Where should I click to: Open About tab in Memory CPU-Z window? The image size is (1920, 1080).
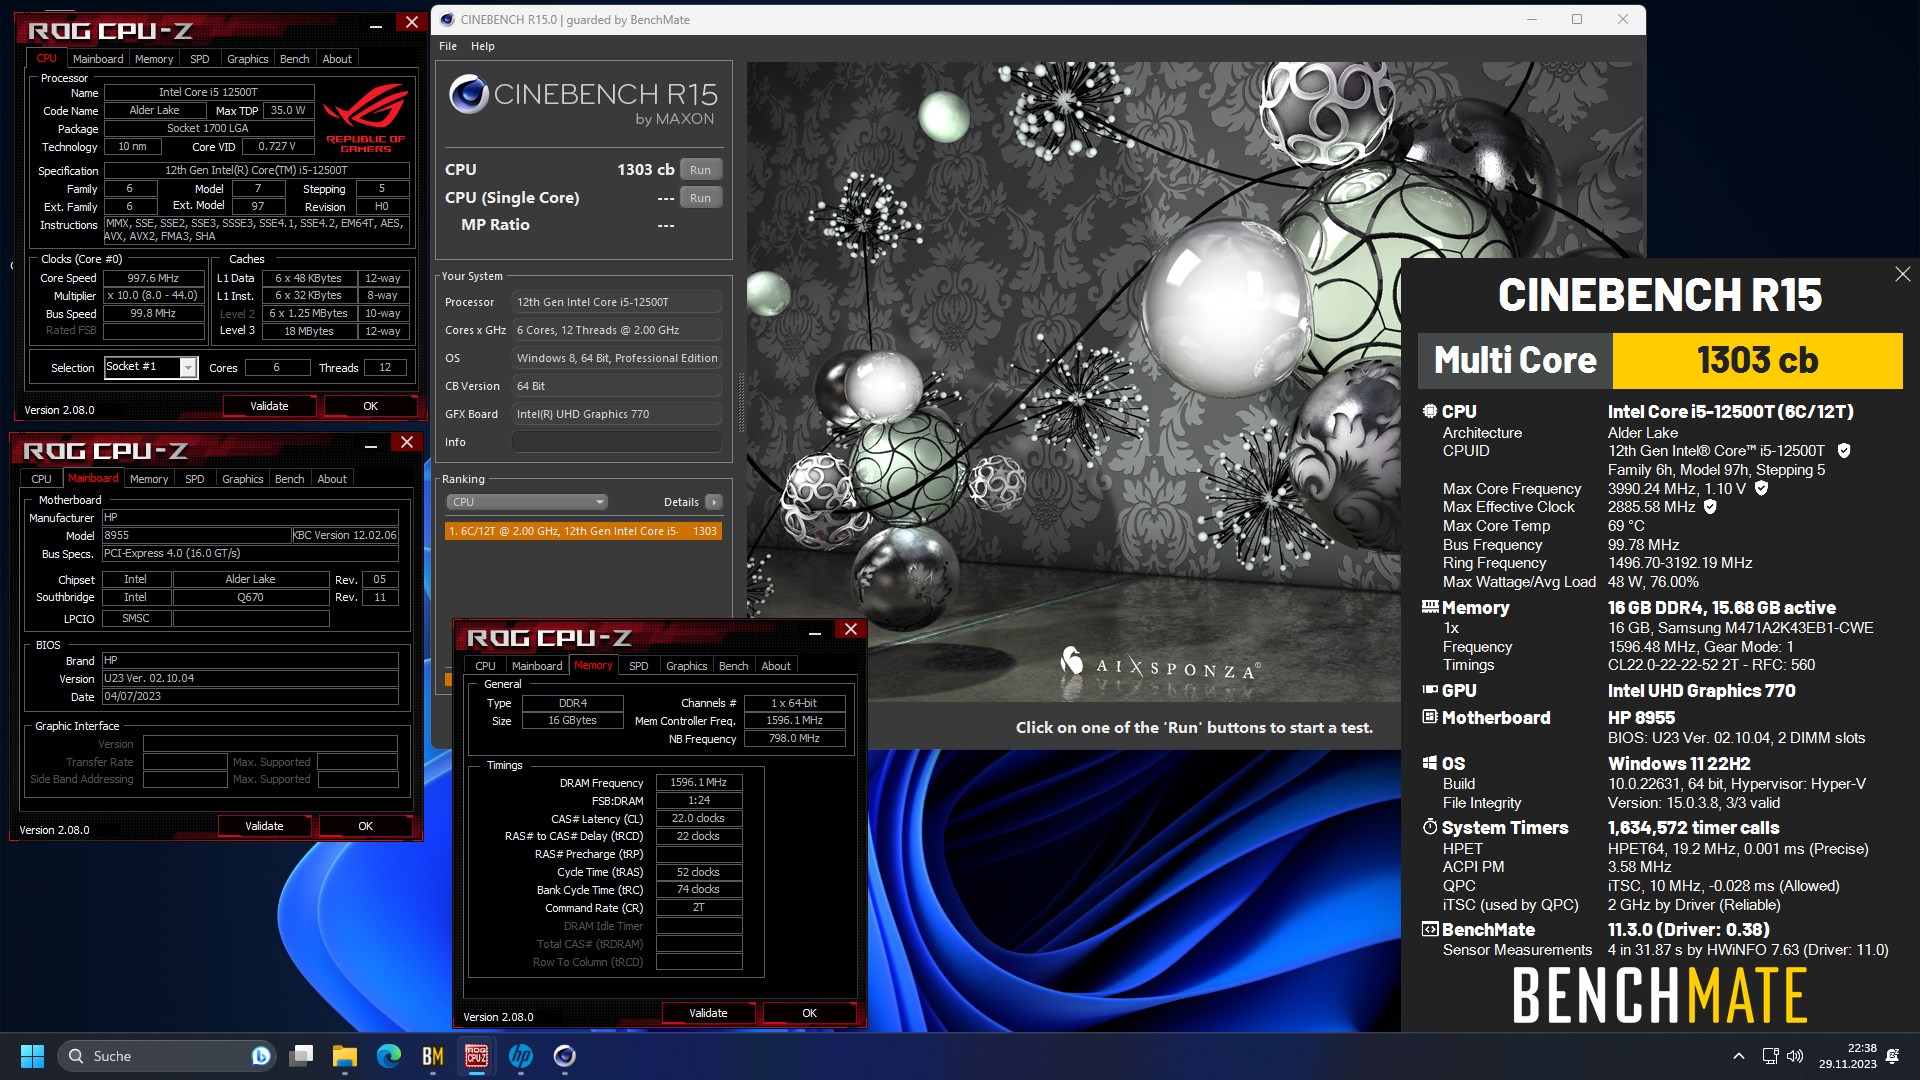[x=776, y=666]
